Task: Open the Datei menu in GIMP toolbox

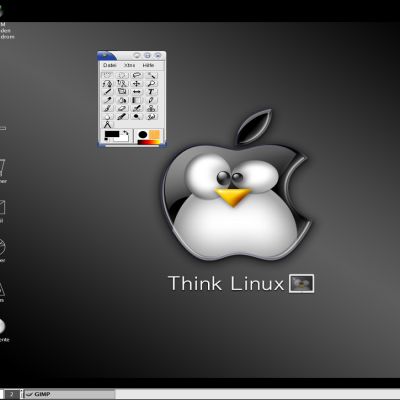Action: click(110, 65)
